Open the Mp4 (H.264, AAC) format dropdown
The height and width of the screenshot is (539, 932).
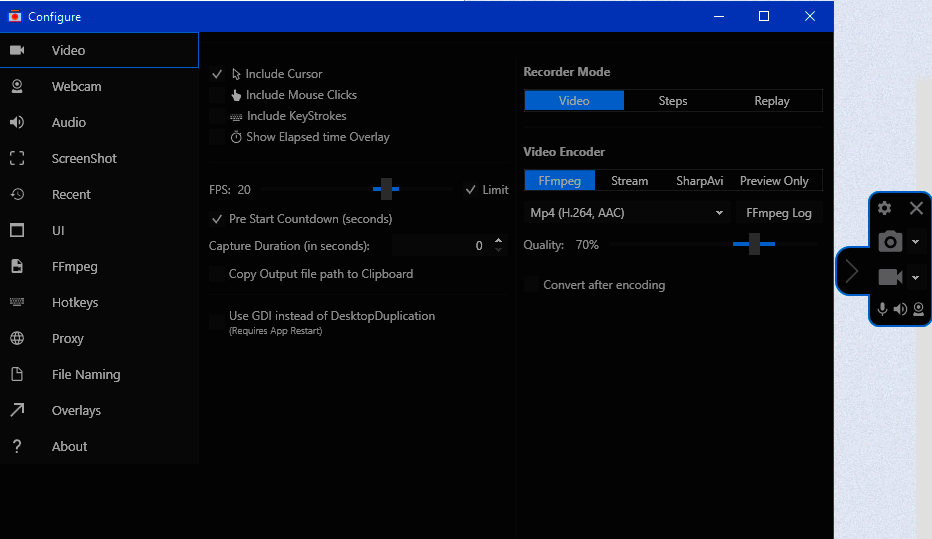tap(627, 213)
